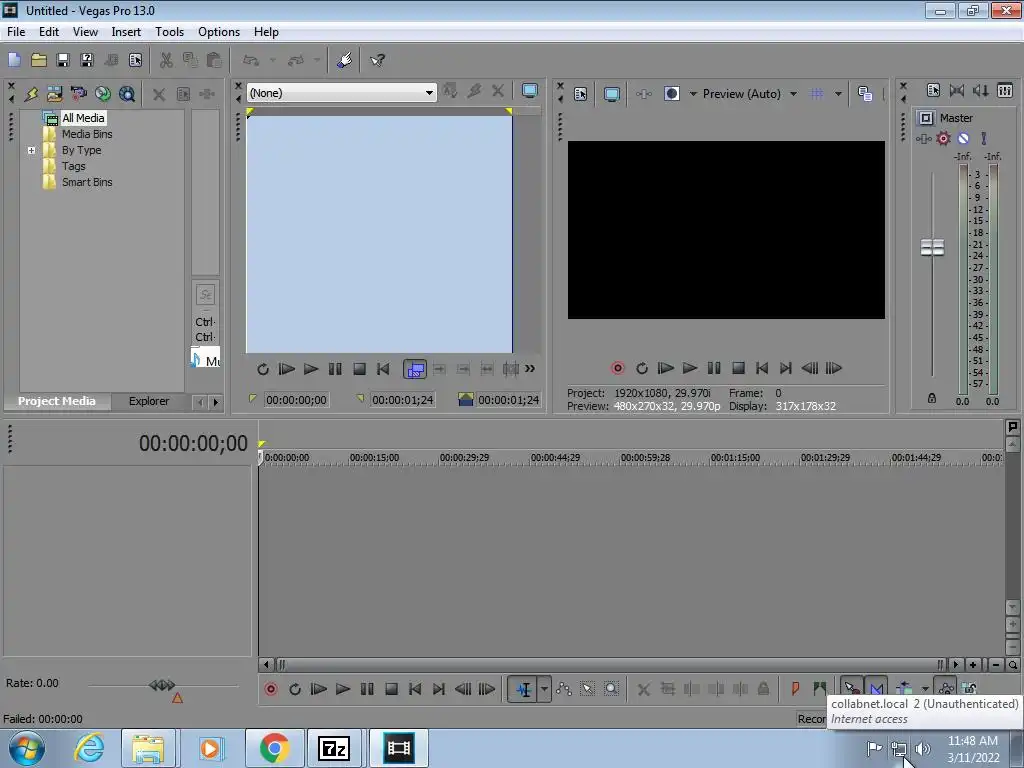Viewport: 1024px width, 768px height.
Task: Open the Tools menu
Action: tap(169, 31)
